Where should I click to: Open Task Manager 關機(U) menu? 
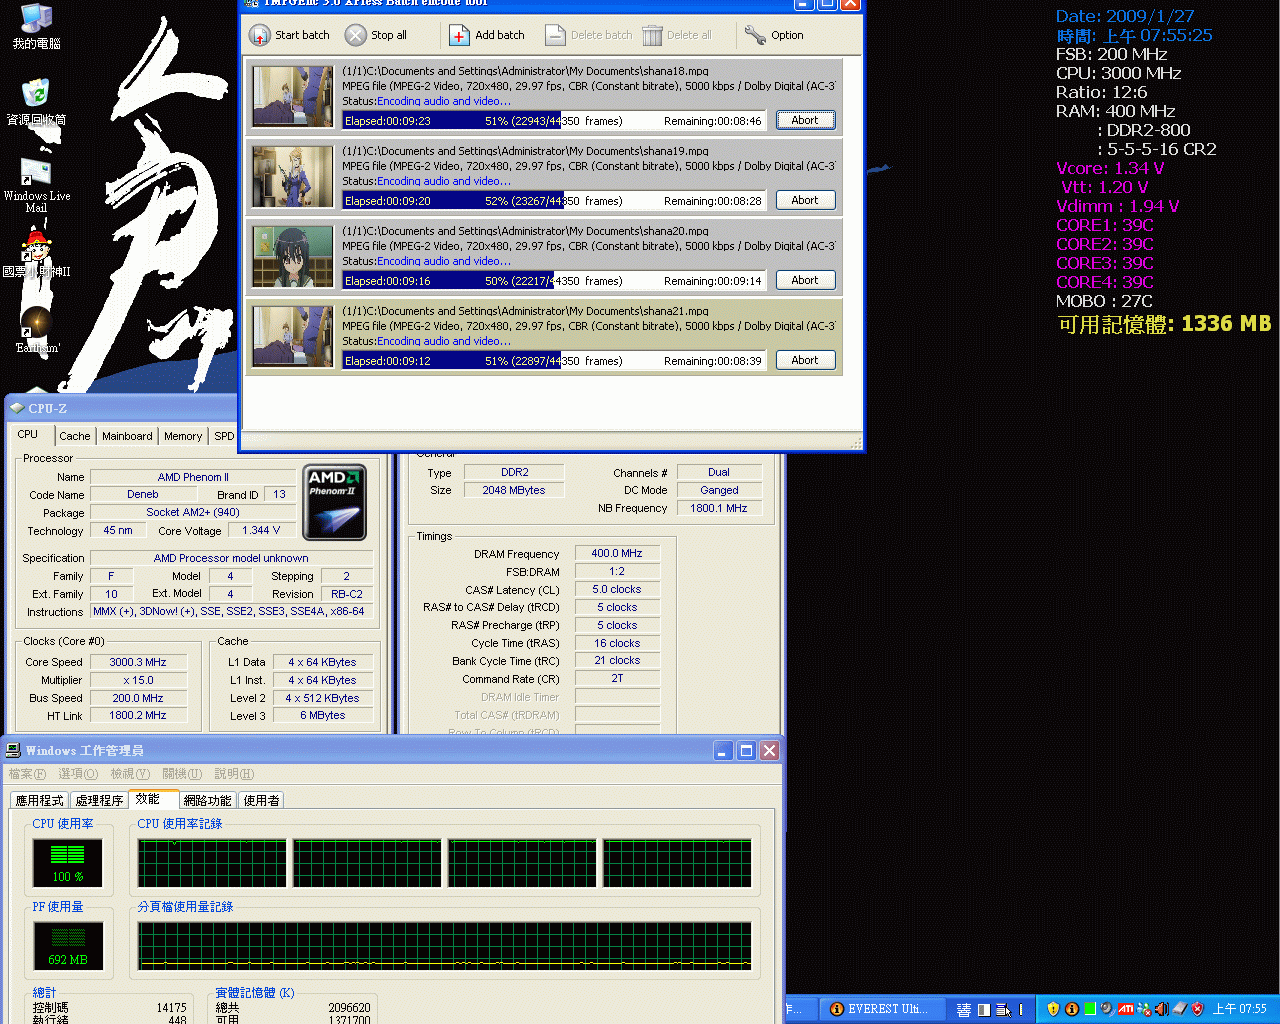(182, 774)
